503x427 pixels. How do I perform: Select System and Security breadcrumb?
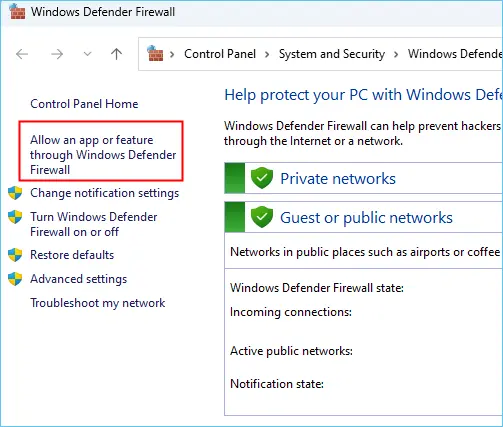(332, 54)
